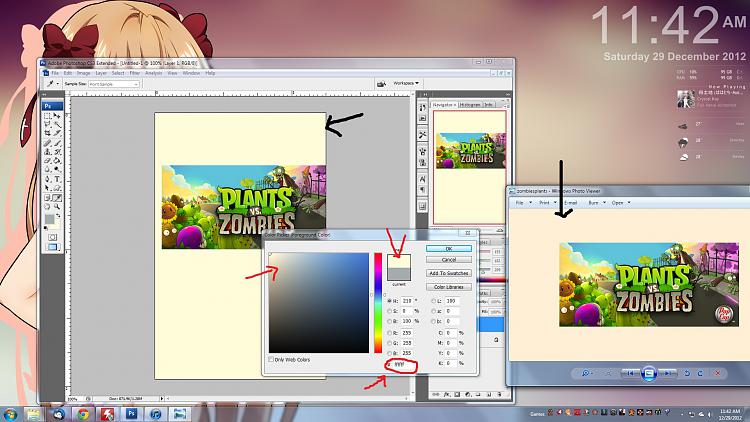This screenshot has height=422, width=750.
Task: Select the Crop tool
Action: click(x=47, y=133)
